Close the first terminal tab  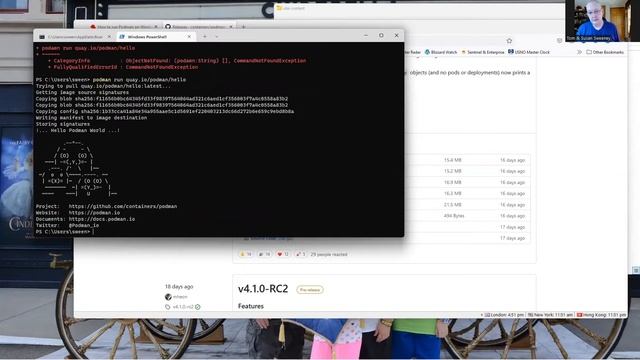pyautogui.click(x=109, y=37)
